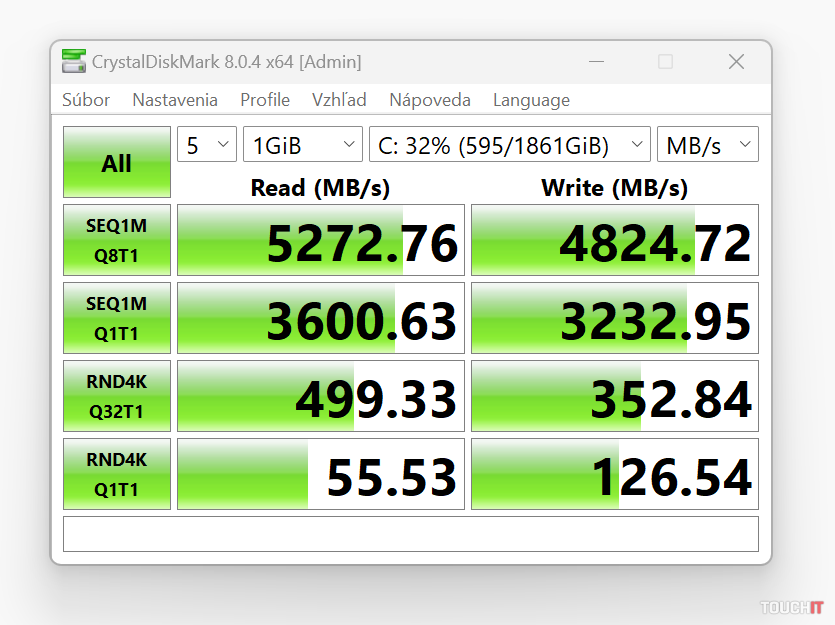835x625 pixels.
Task: Click the CrystalDiskMark app icon in title bar
Action: [73, 62]
